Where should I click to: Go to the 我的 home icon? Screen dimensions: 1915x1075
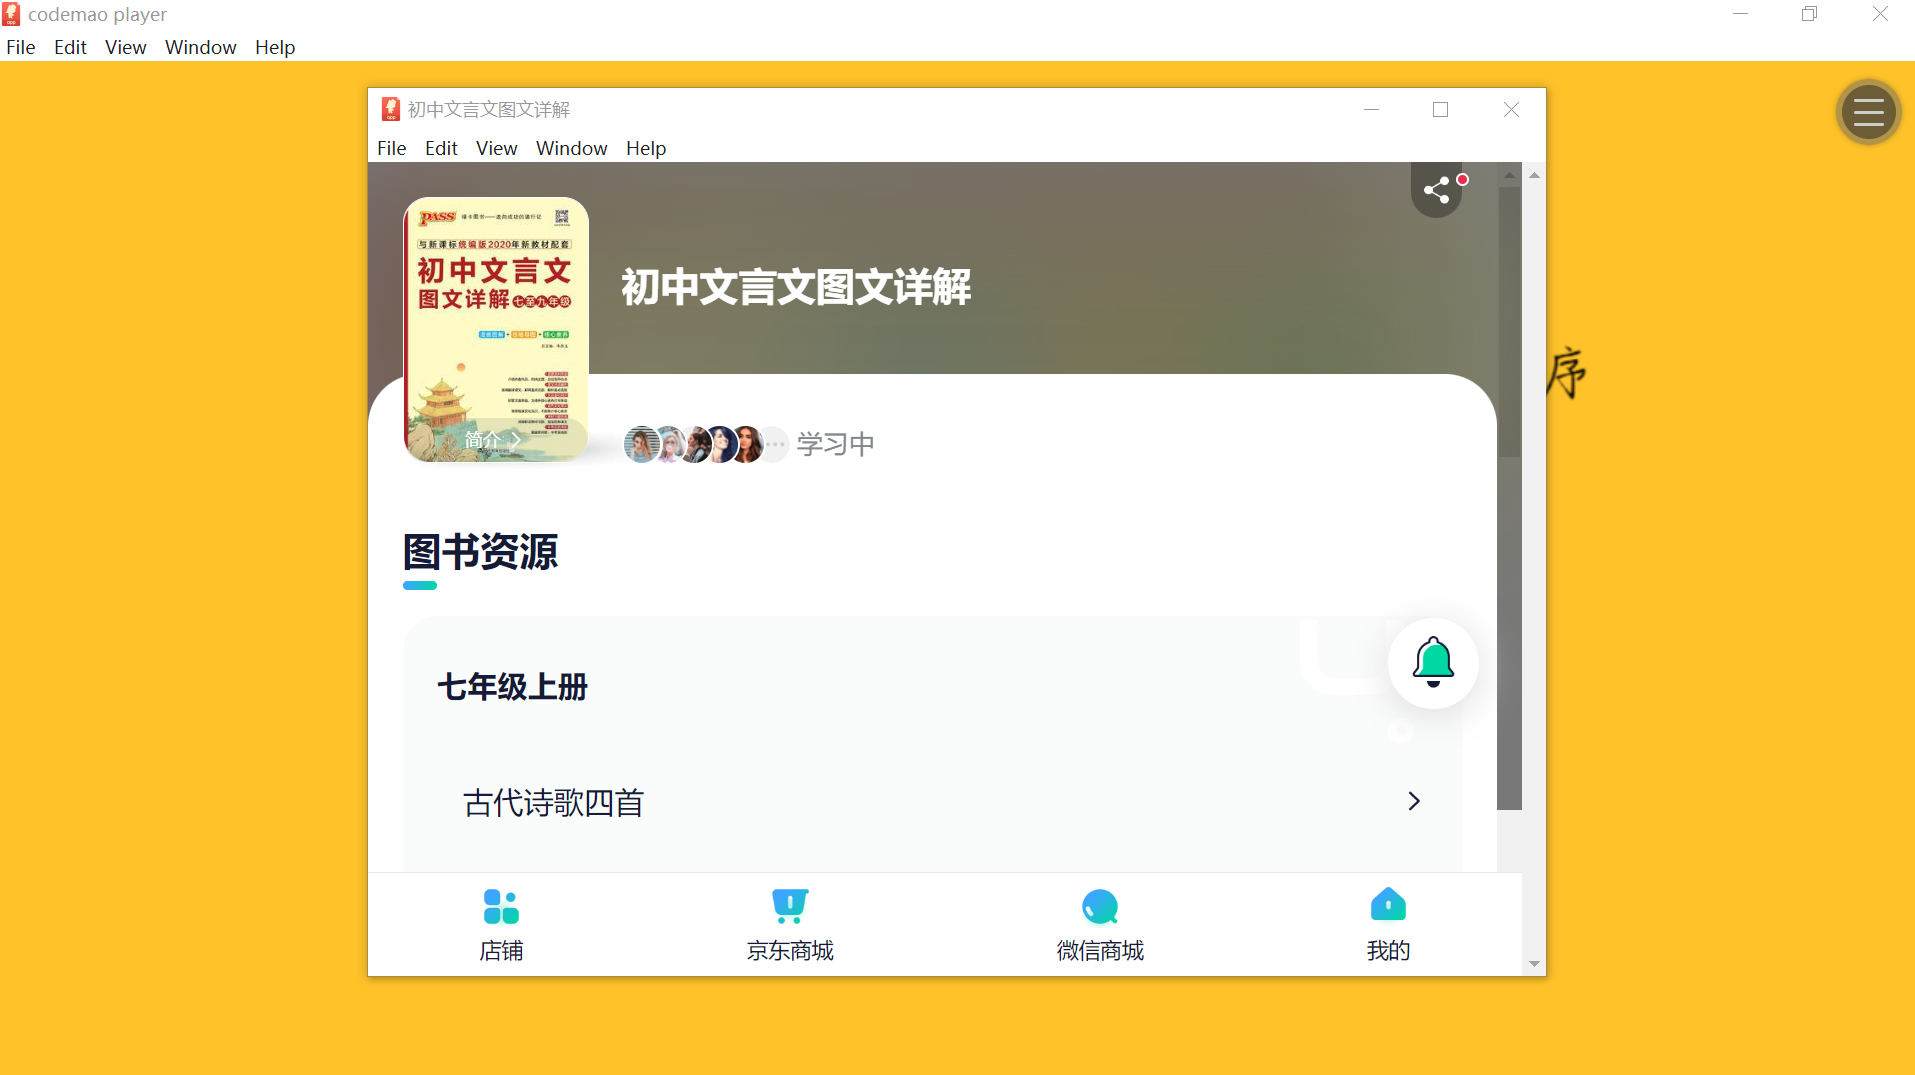click(1388, 904)
